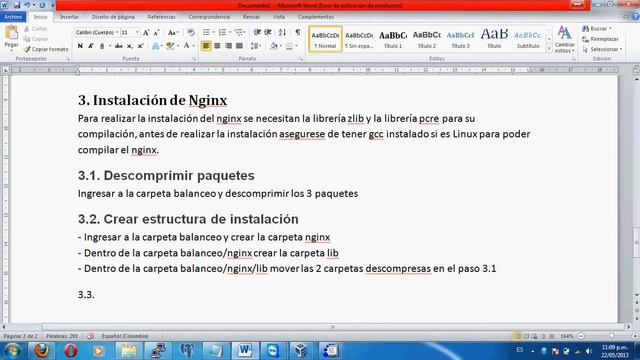Toggle show paragraph marks (¶)
640x360 pixels.
[x=298, y=32]
